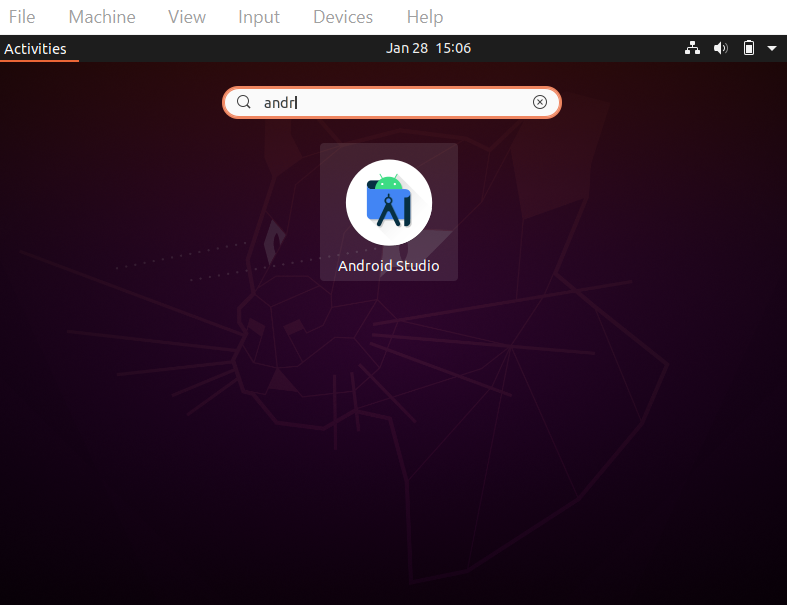Open the View menu
The width and height of the screenshot is (787, 605).
187,17
